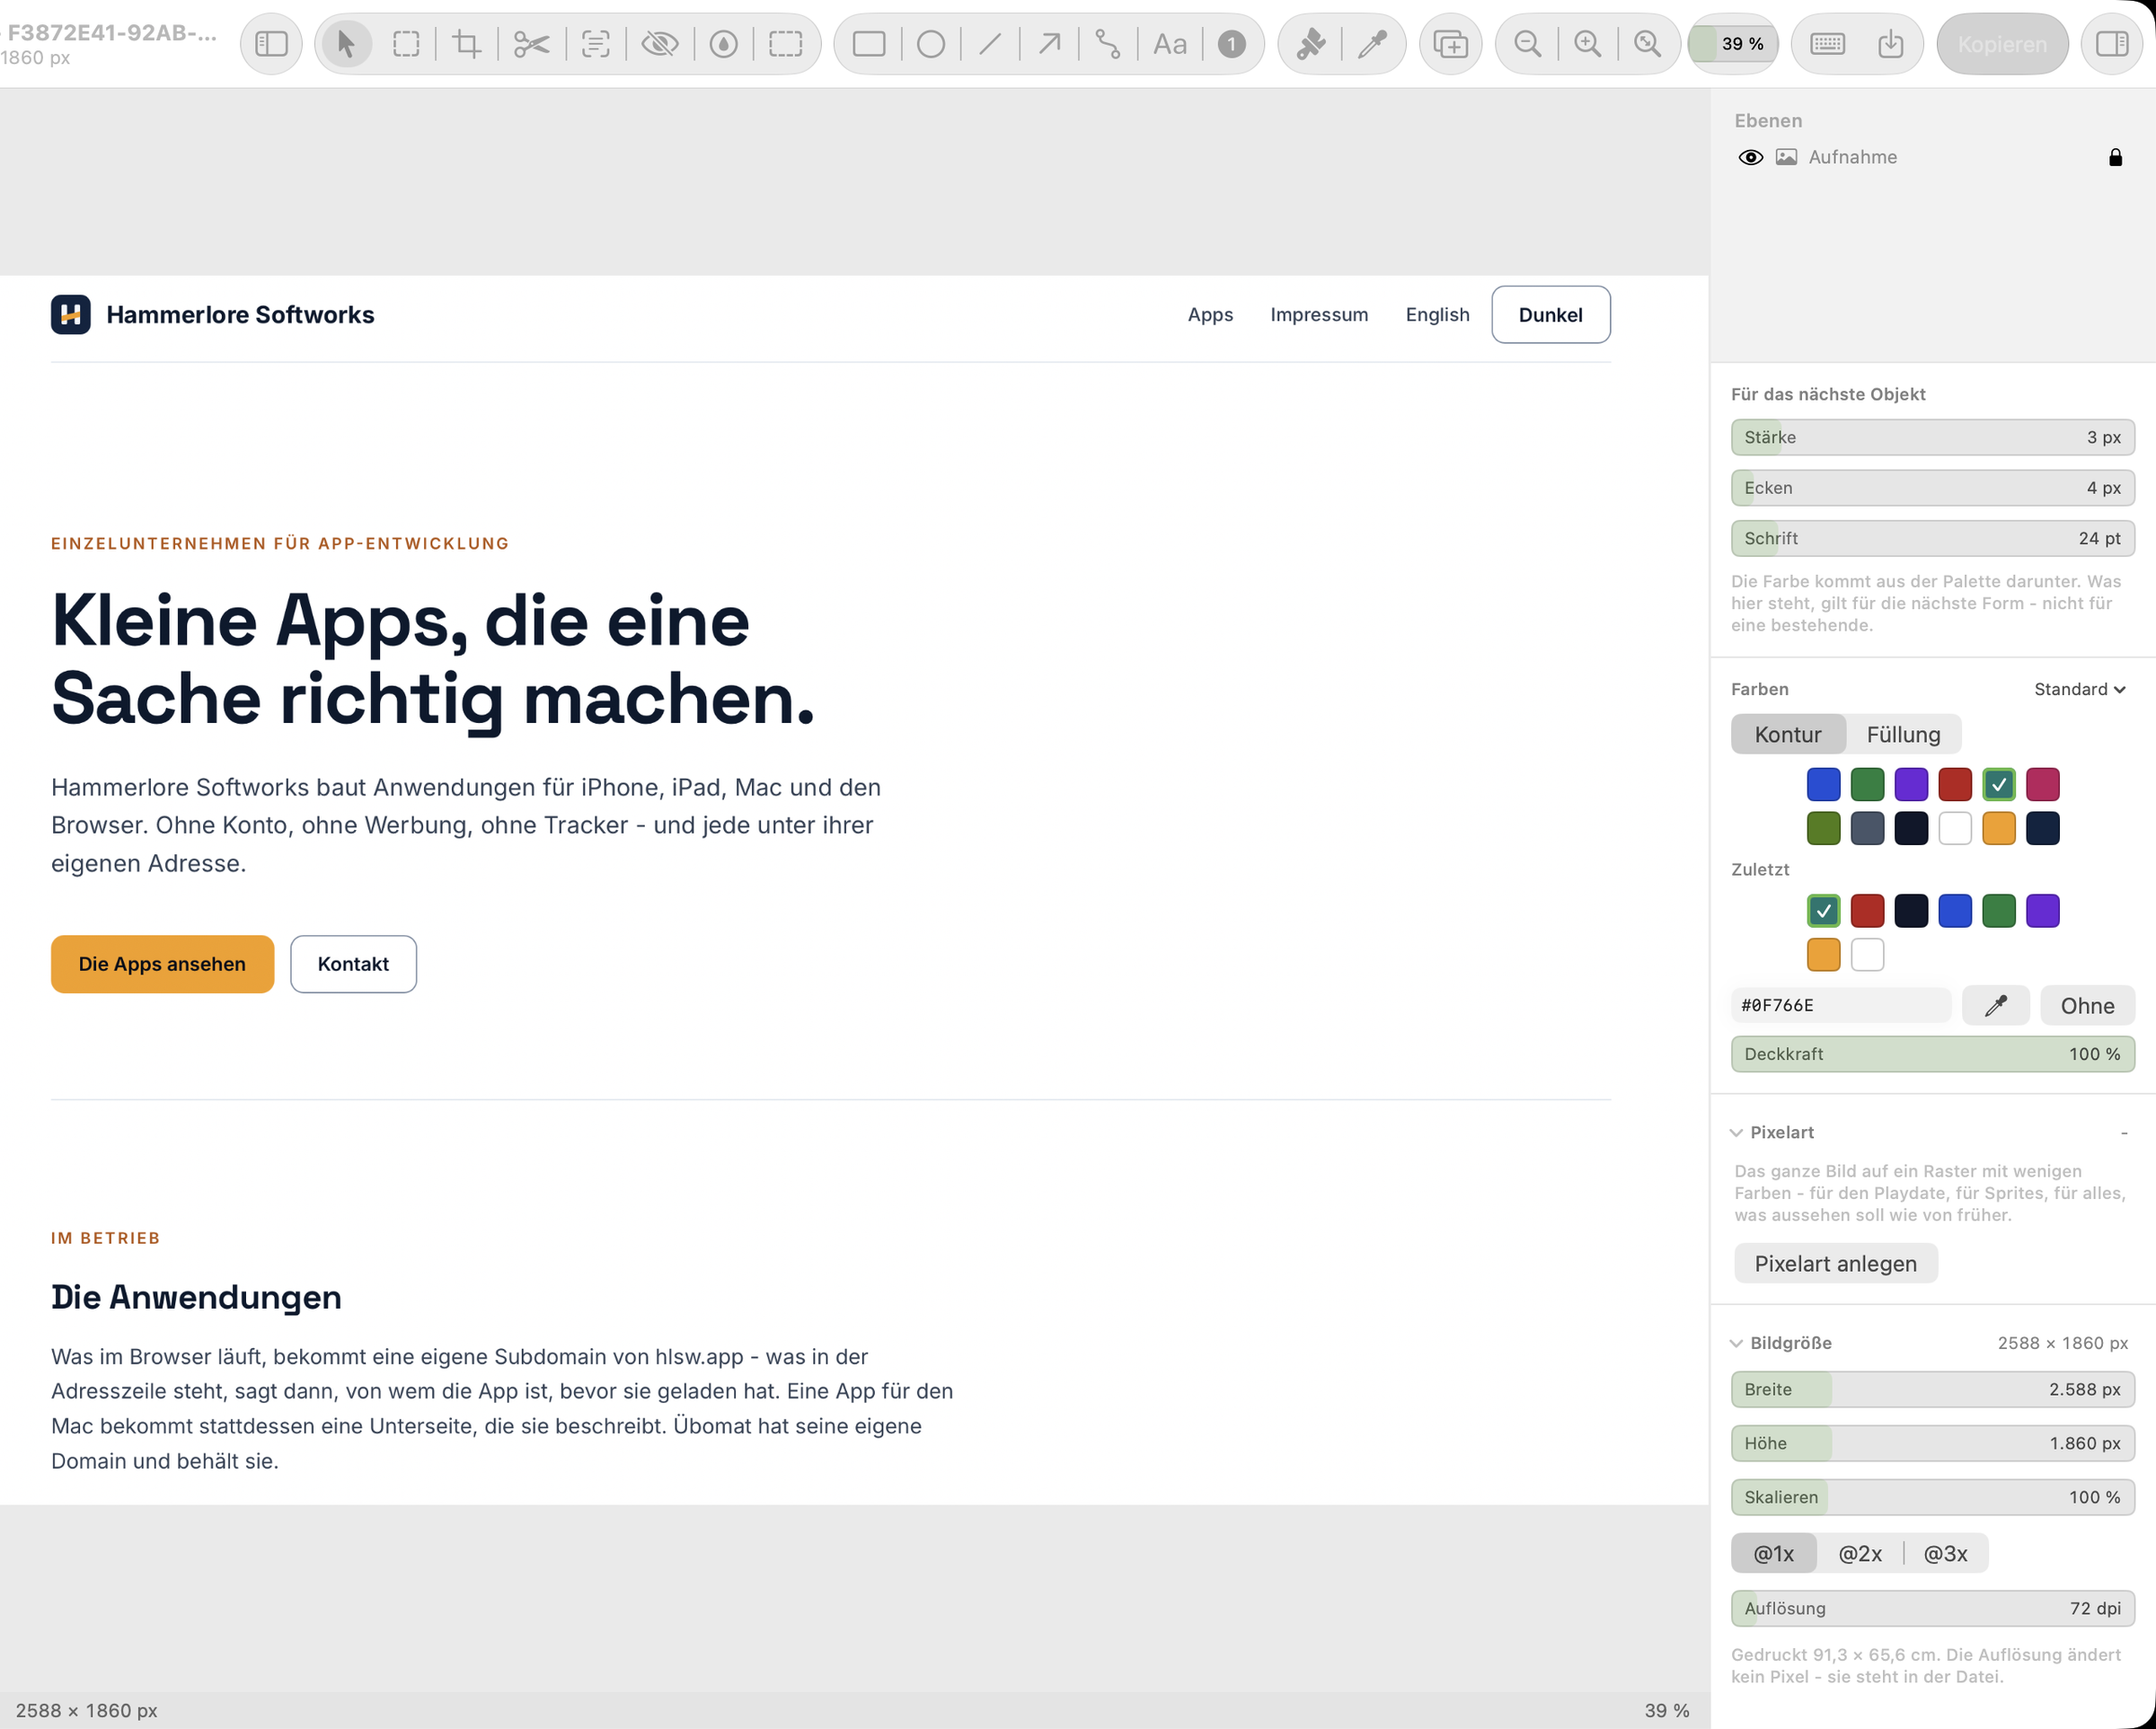The image size is (2156, 1729).
Task: Select the line drawing tool
Action: point(990,44)
